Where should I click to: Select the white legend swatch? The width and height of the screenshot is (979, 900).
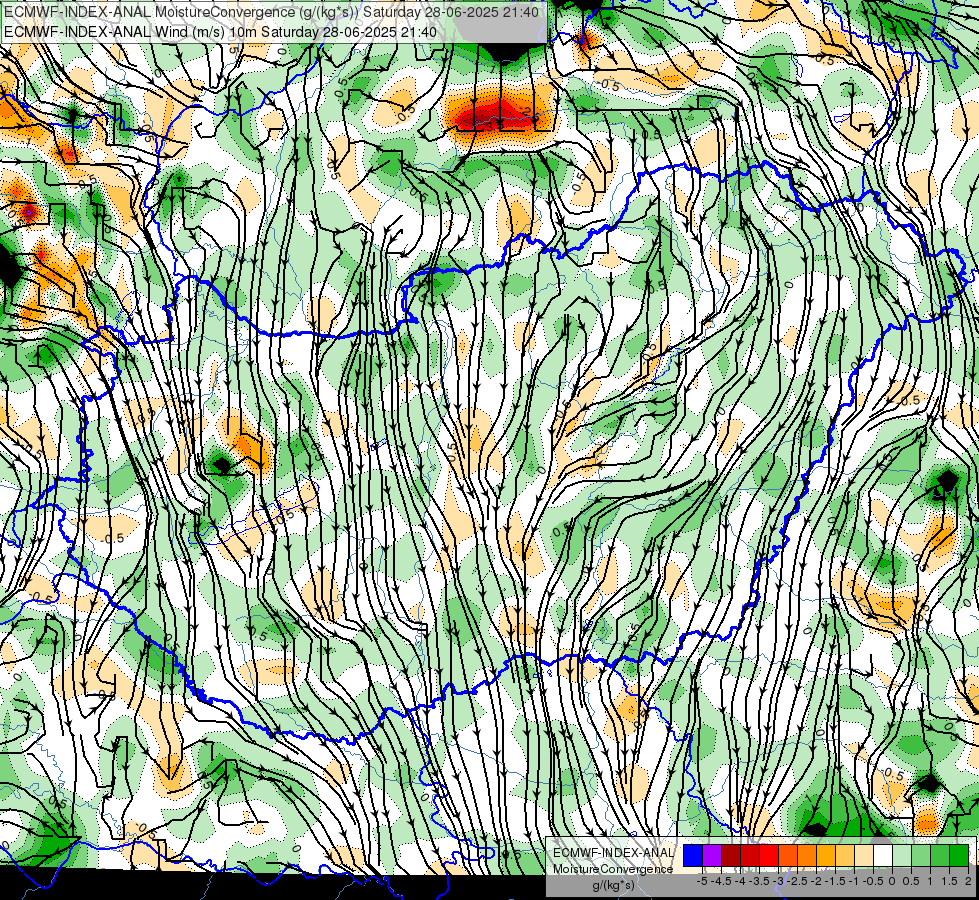(883, 856)
